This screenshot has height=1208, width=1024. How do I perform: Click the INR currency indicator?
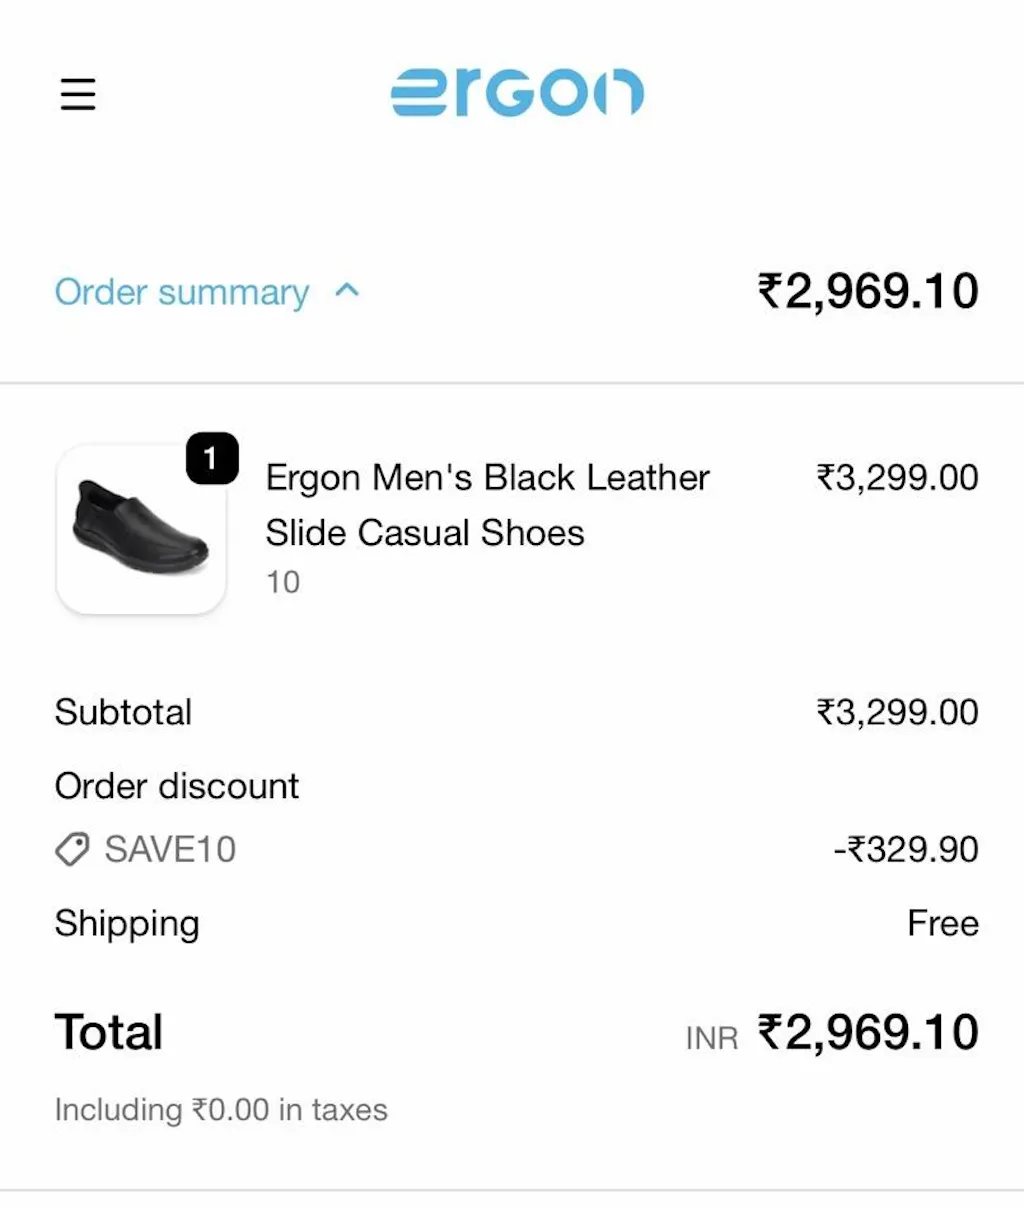coord(712,1039)
